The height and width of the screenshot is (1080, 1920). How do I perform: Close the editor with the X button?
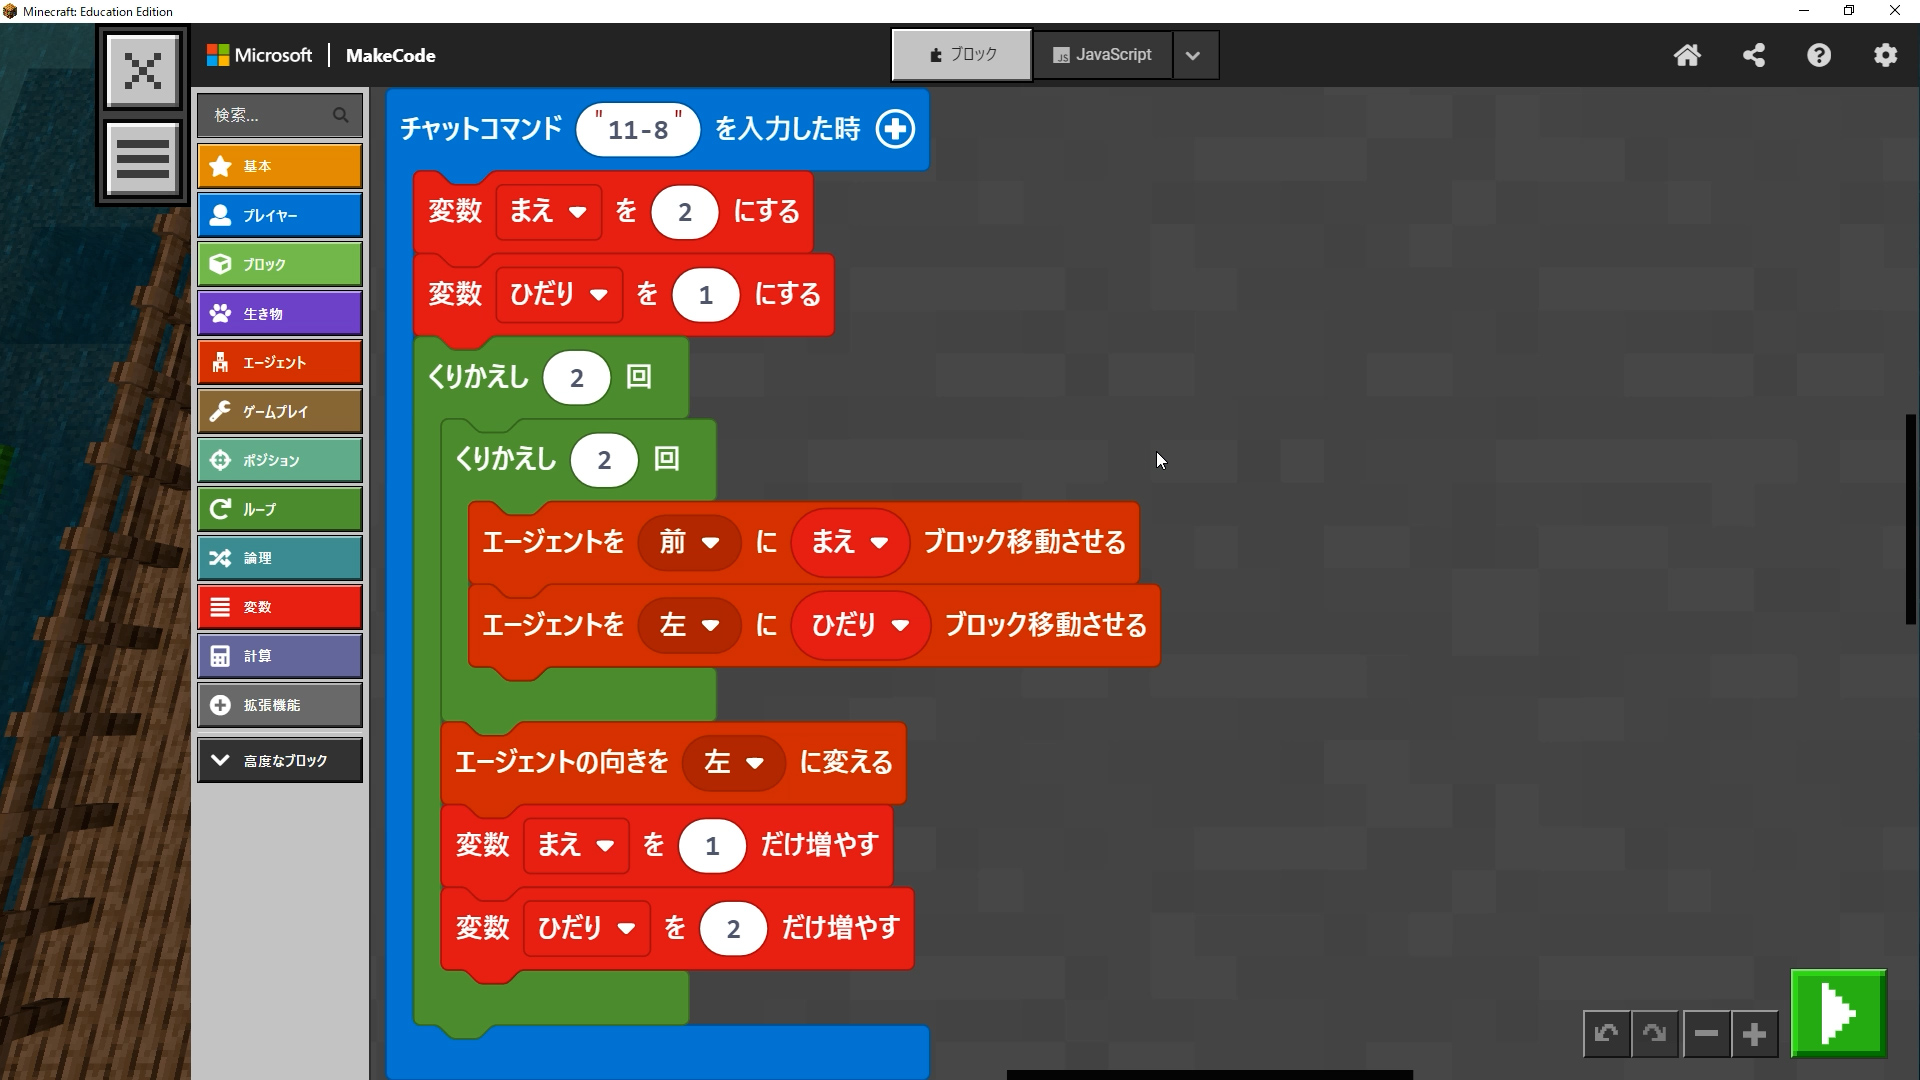(143, 70)
